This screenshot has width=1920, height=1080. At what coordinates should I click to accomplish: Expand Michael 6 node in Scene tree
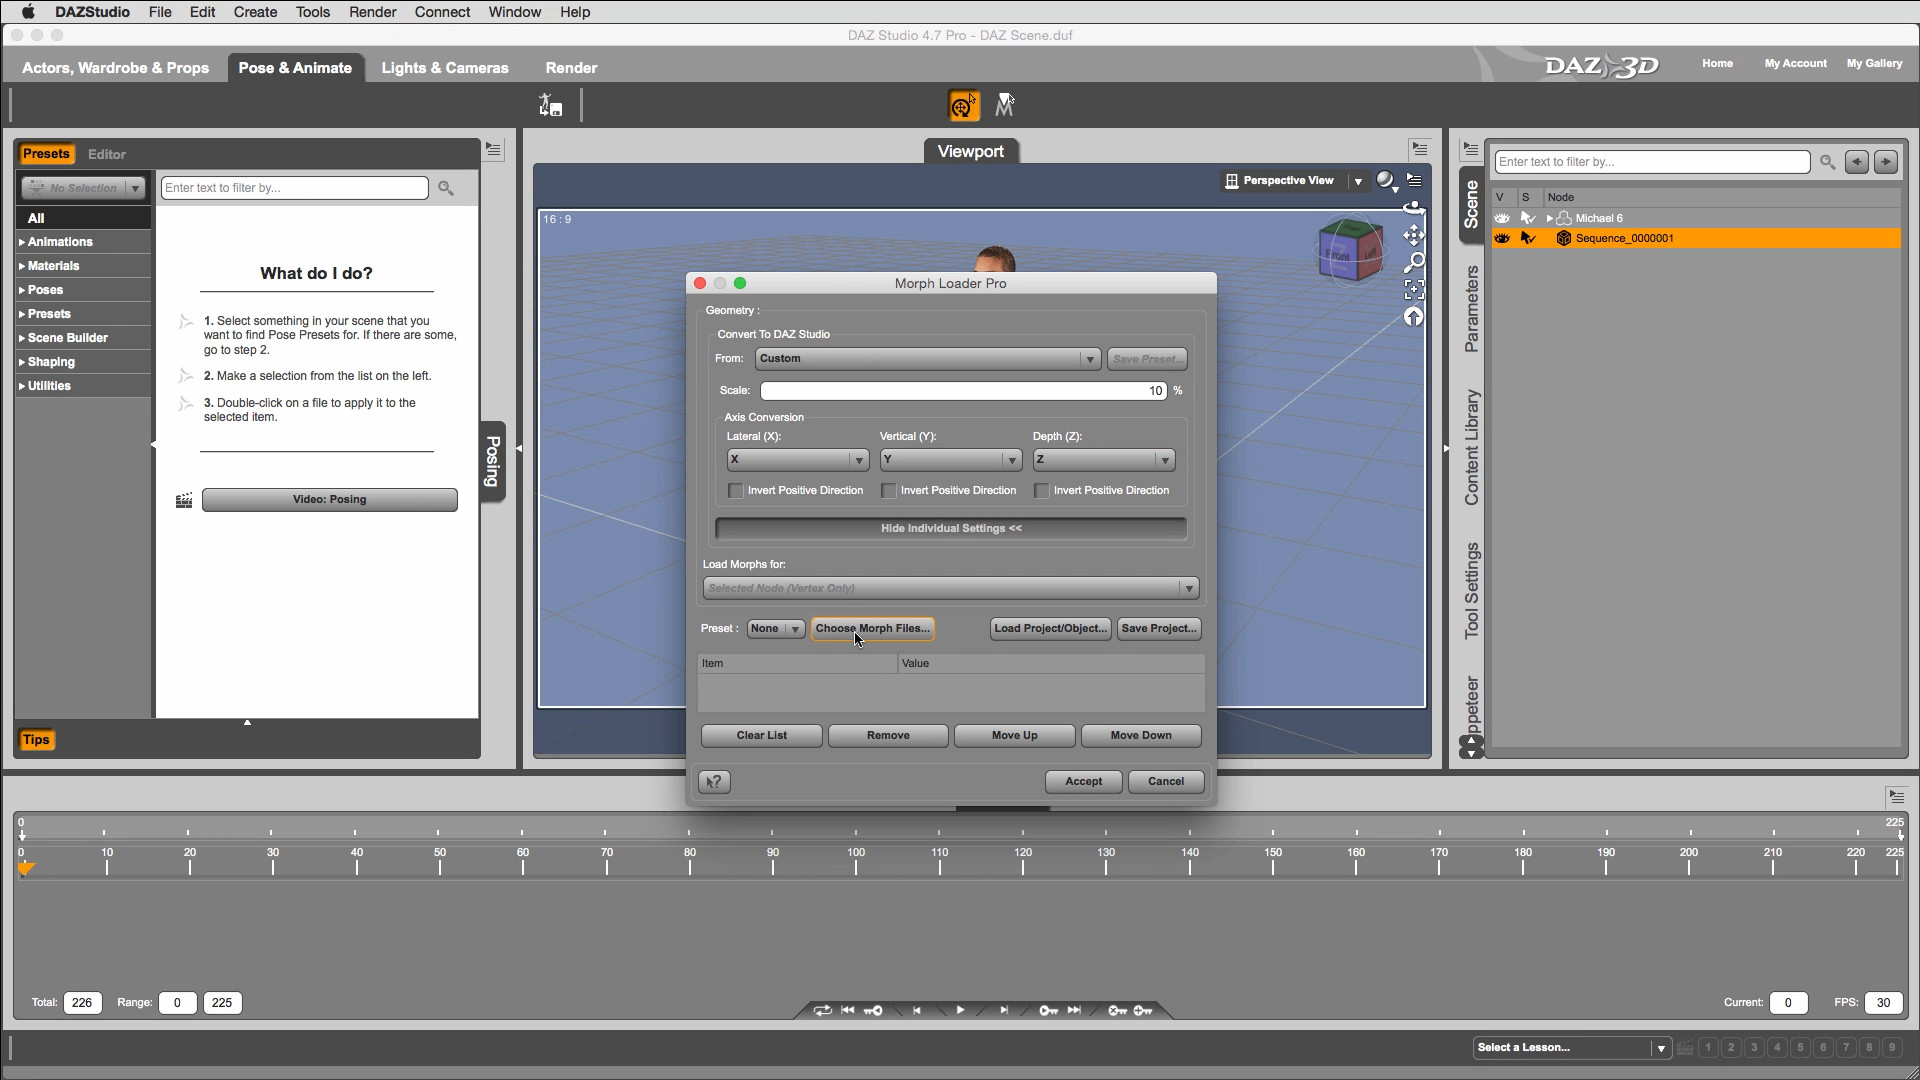pos(1550,218)
